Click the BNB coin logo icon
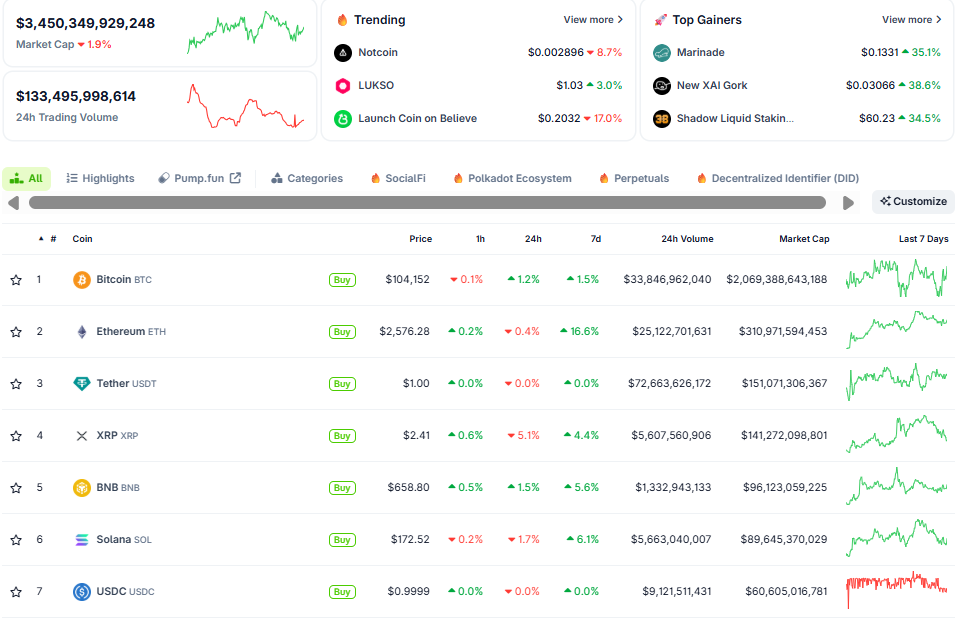Viewport: 967px width, 619px height. click(82, 488)
